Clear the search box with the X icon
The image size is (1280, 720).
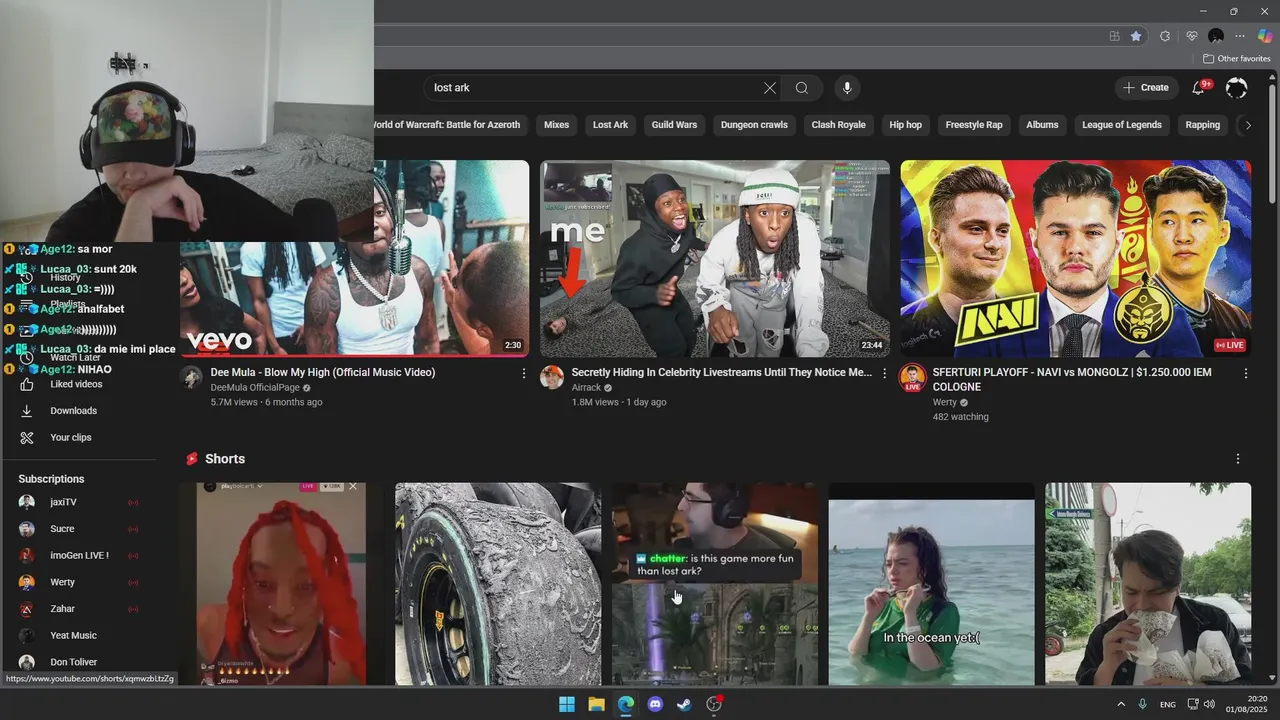[x=770, y=88]
